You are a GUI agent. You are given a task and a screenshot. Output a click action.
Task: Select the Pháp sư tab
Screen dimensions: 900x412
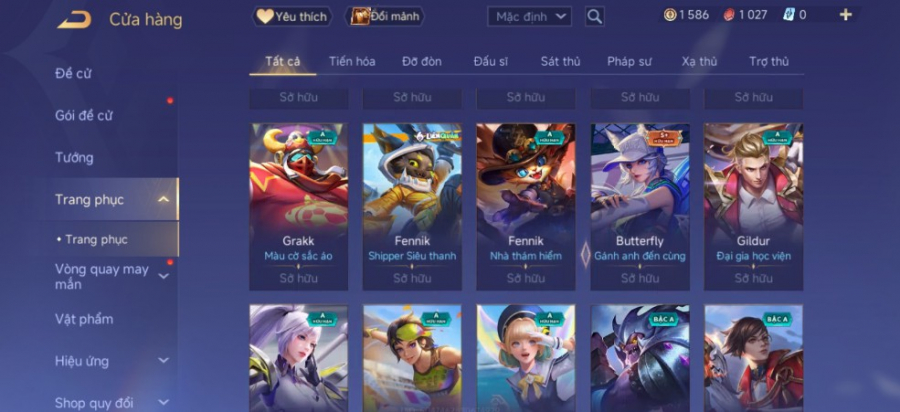(629, 61)
